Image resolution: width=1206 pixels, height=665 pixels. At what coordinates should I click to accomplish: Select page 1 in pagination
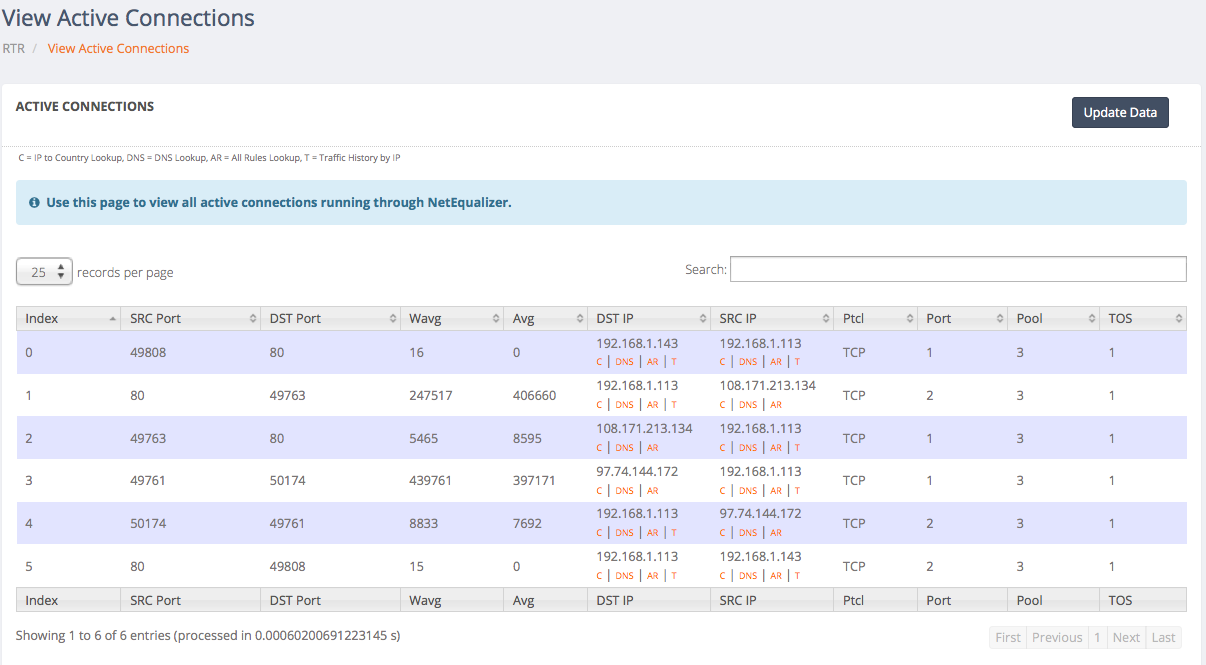pos(1097,637)
